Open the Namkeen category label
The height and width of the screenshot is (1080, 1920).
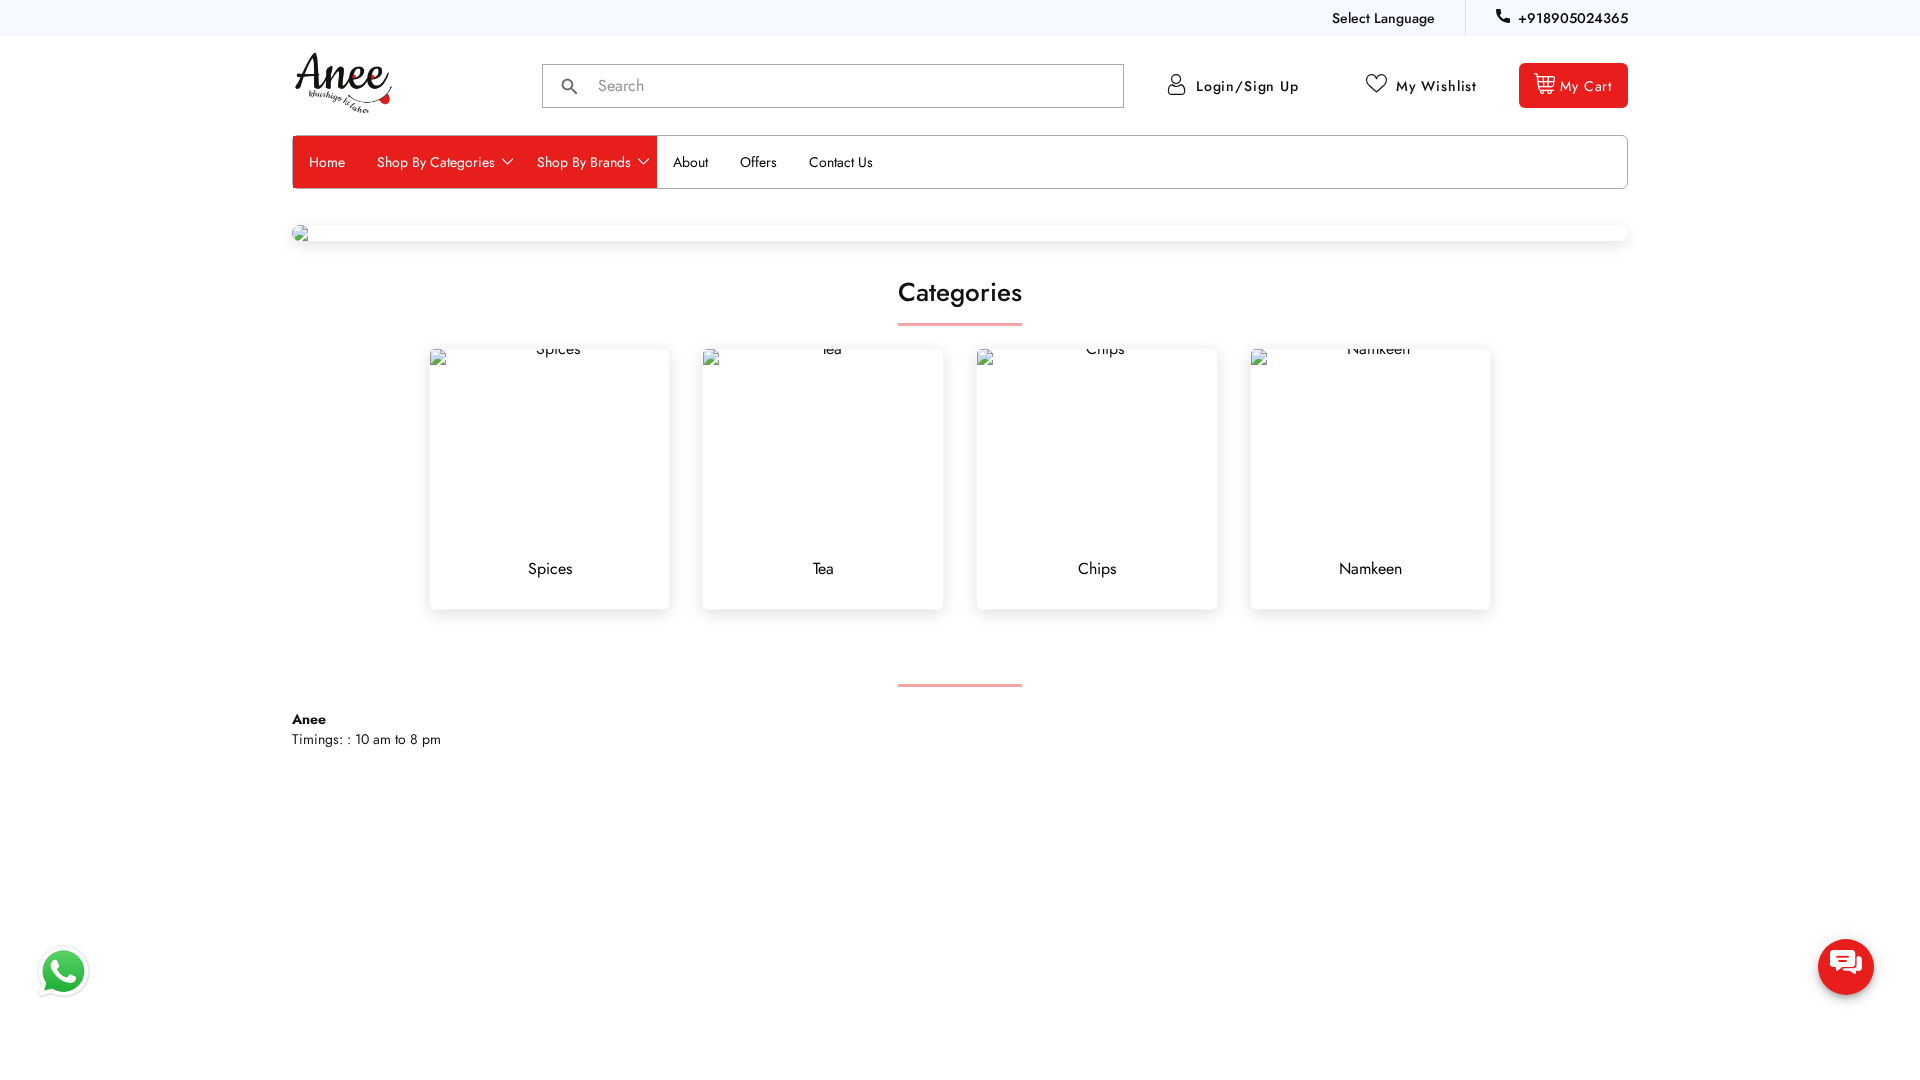[x=1369, y=569]
